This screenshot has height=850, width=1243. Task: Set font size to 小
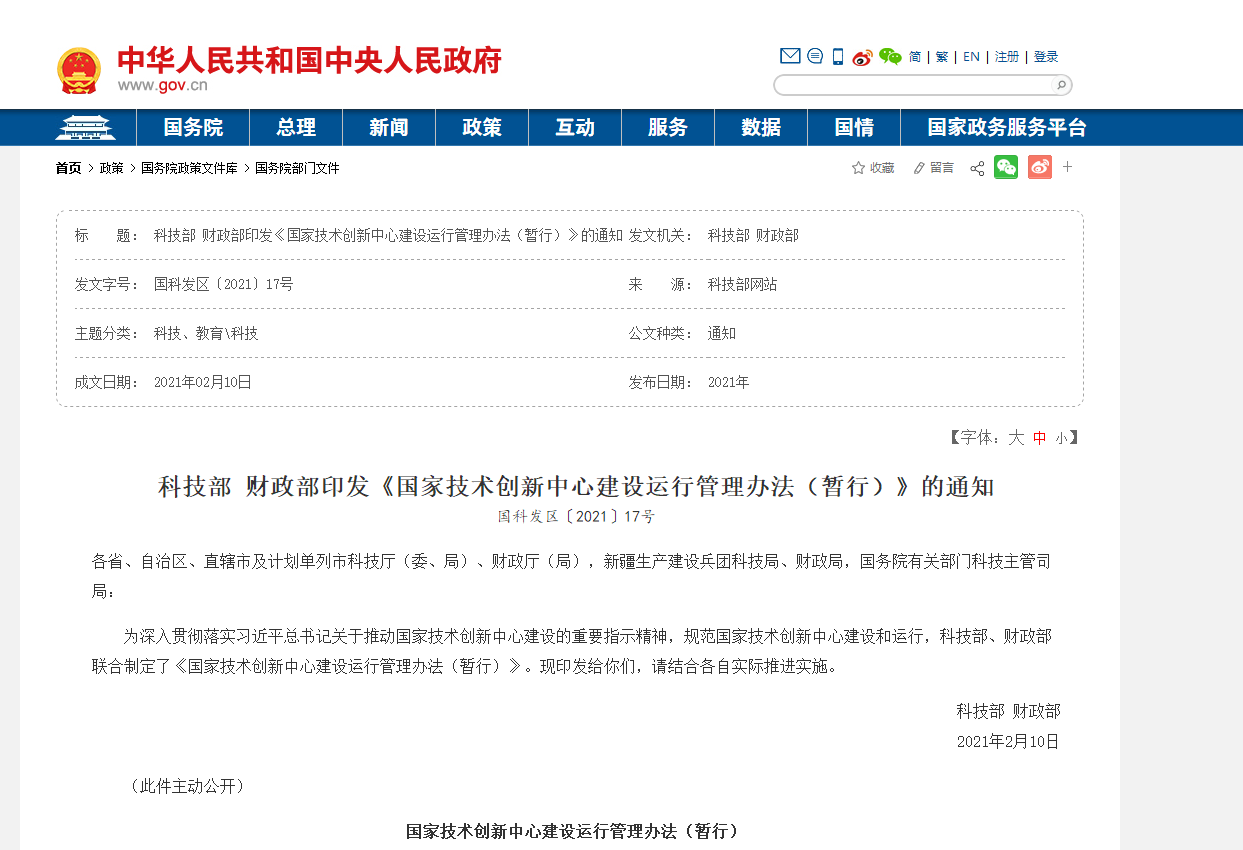point(1060,438)
